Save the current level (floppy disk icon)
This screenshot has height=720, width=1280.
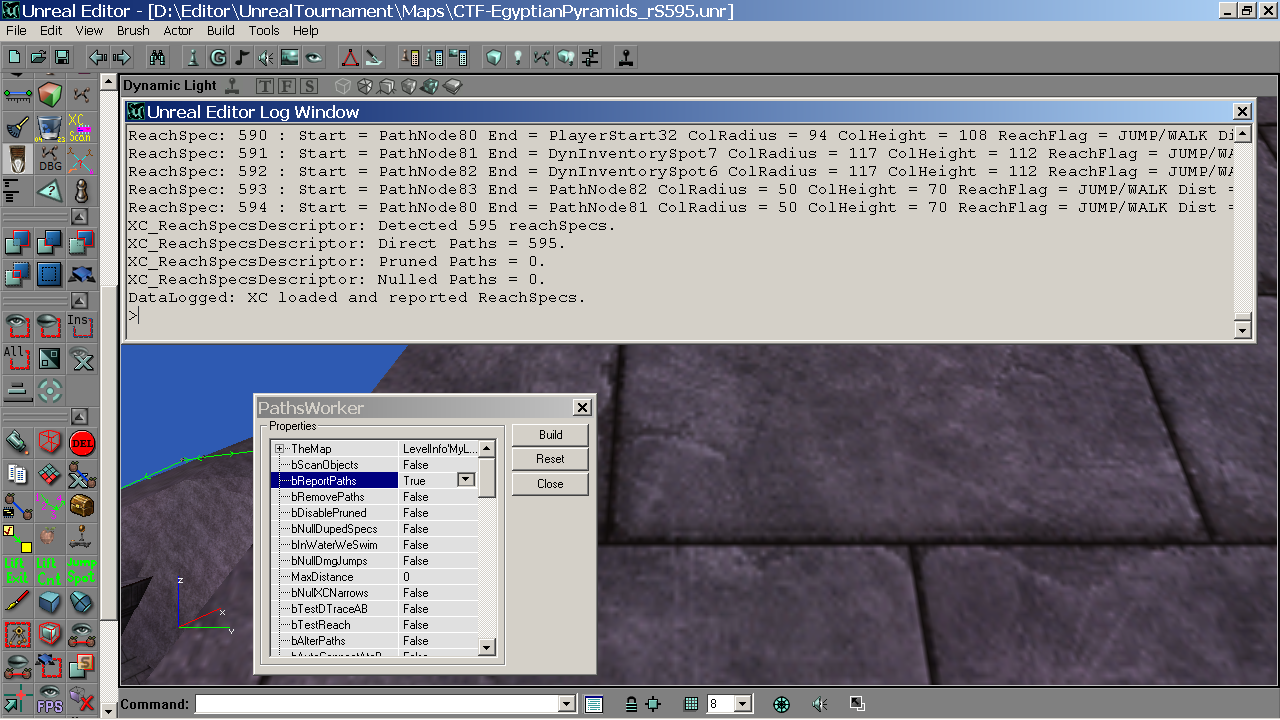[x=61, y=57]
